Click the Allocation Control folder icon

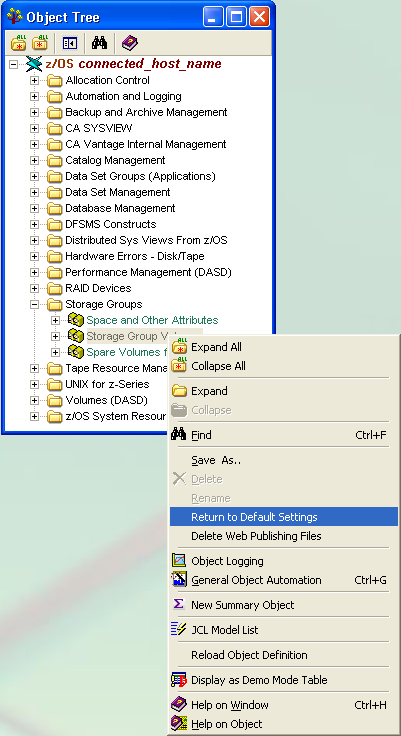(55, 81)
